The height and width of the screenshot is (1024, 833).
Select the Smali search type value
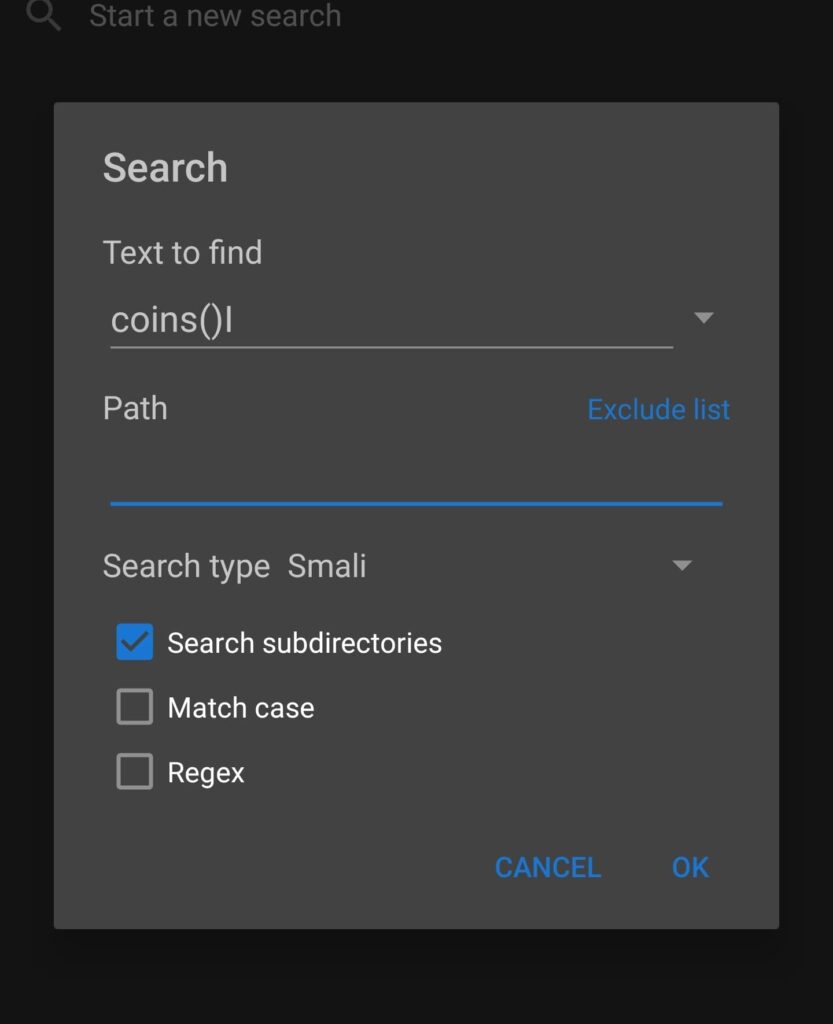click(x=327, y=566)
